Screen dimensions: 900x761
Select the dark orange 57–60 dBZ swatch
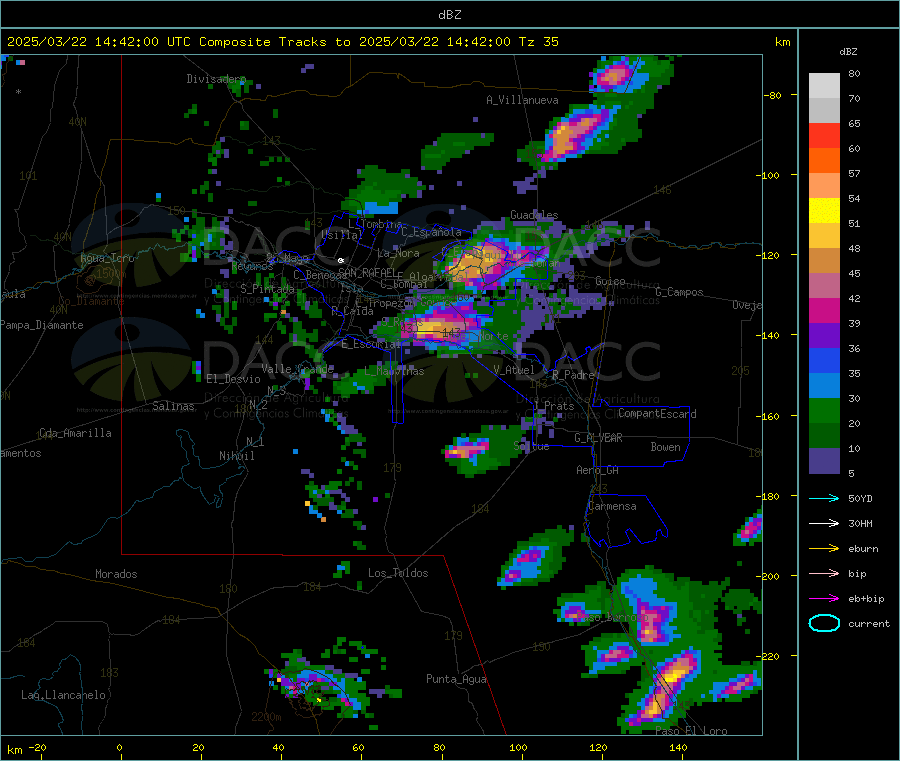coord(824,161)
